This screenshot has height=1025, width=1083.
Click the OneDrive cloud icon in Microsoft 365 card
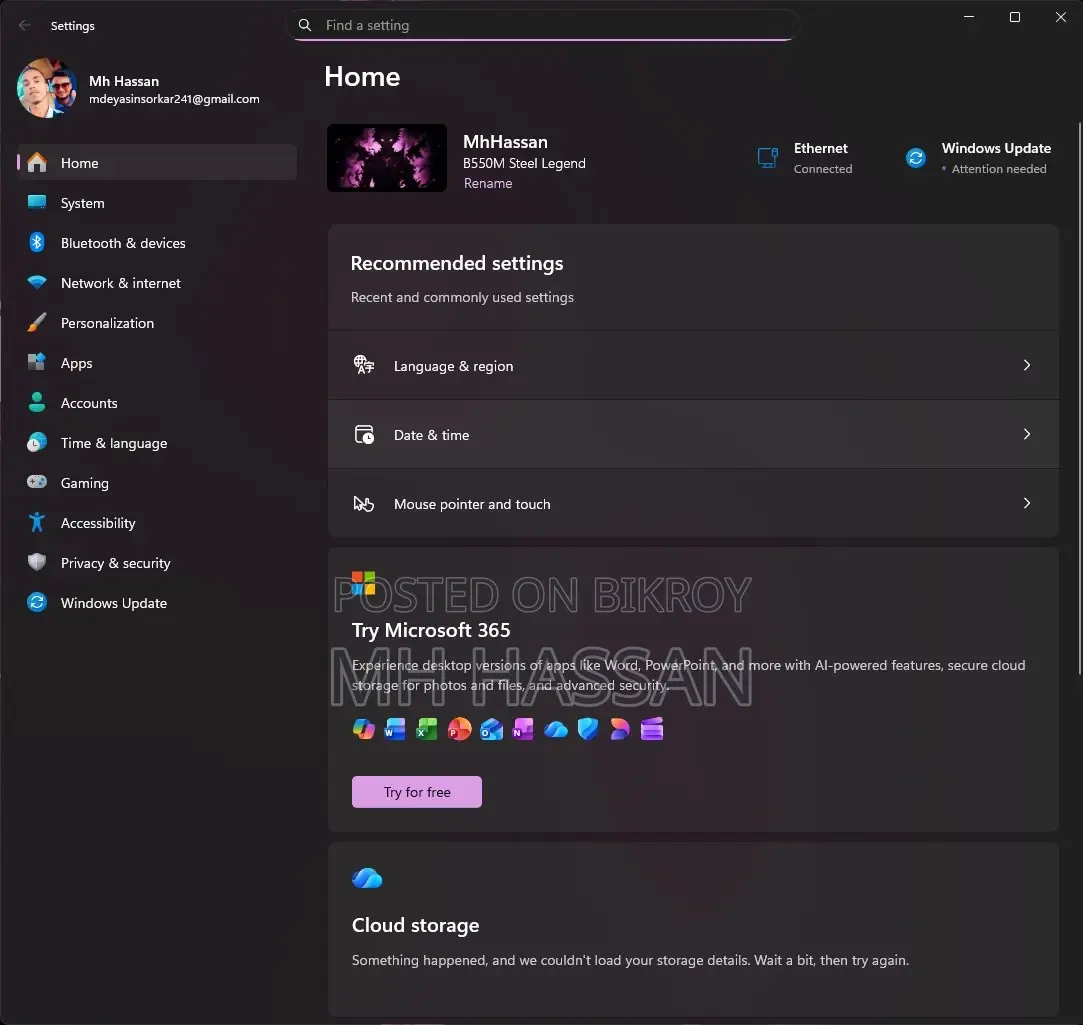click(555, 729)
